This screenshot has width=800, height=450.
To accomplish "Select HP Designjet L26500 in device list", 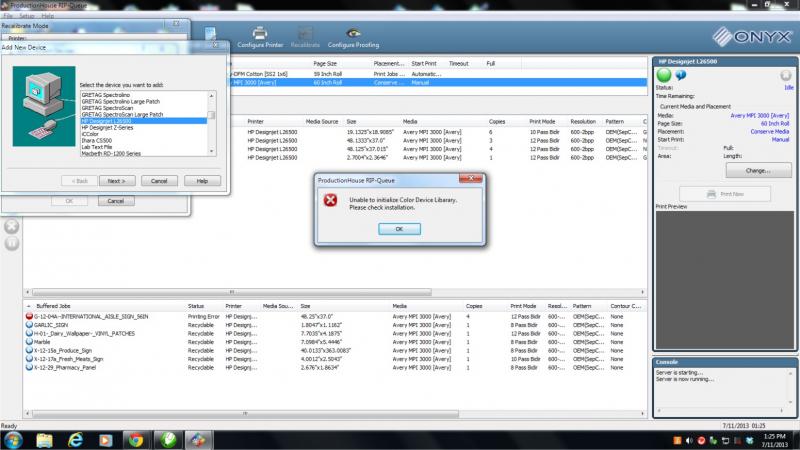I will coord(143,121).
